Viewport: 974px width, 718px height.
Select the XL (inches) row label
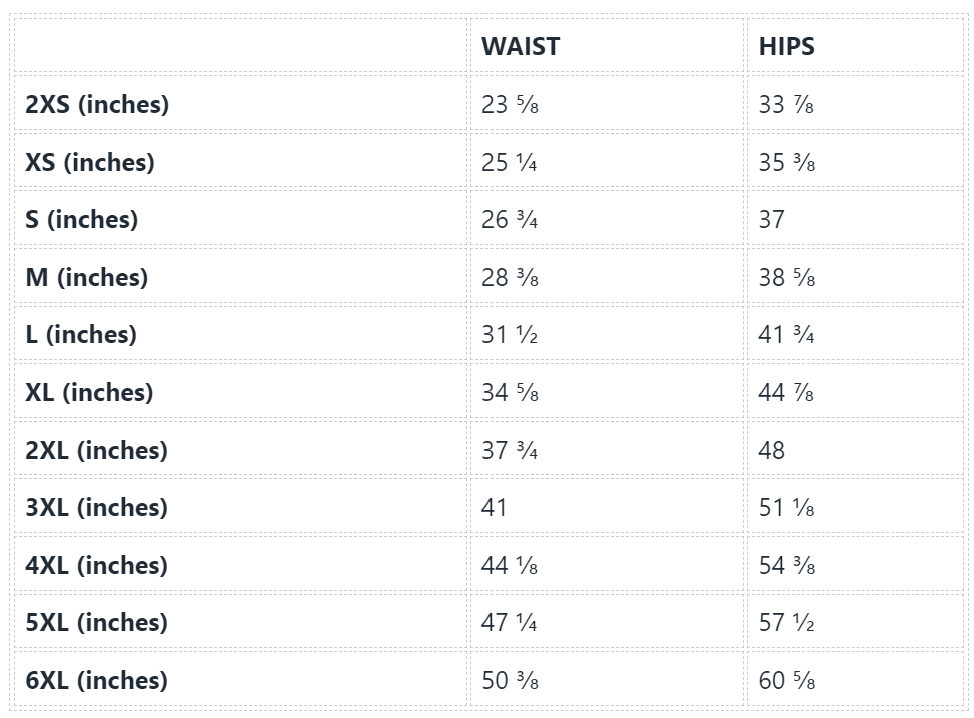pos(89,392)
